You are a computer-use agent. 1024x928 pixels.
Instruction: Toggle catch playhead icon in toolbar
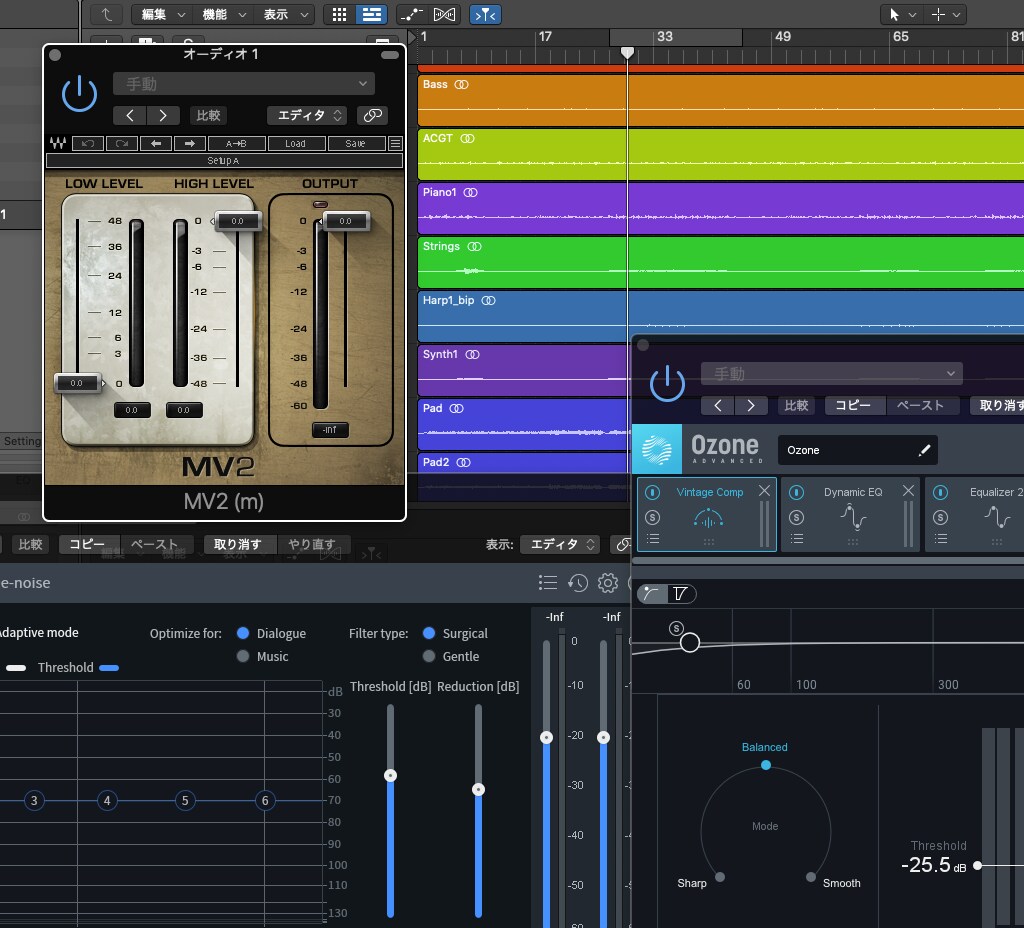[485, 14]
